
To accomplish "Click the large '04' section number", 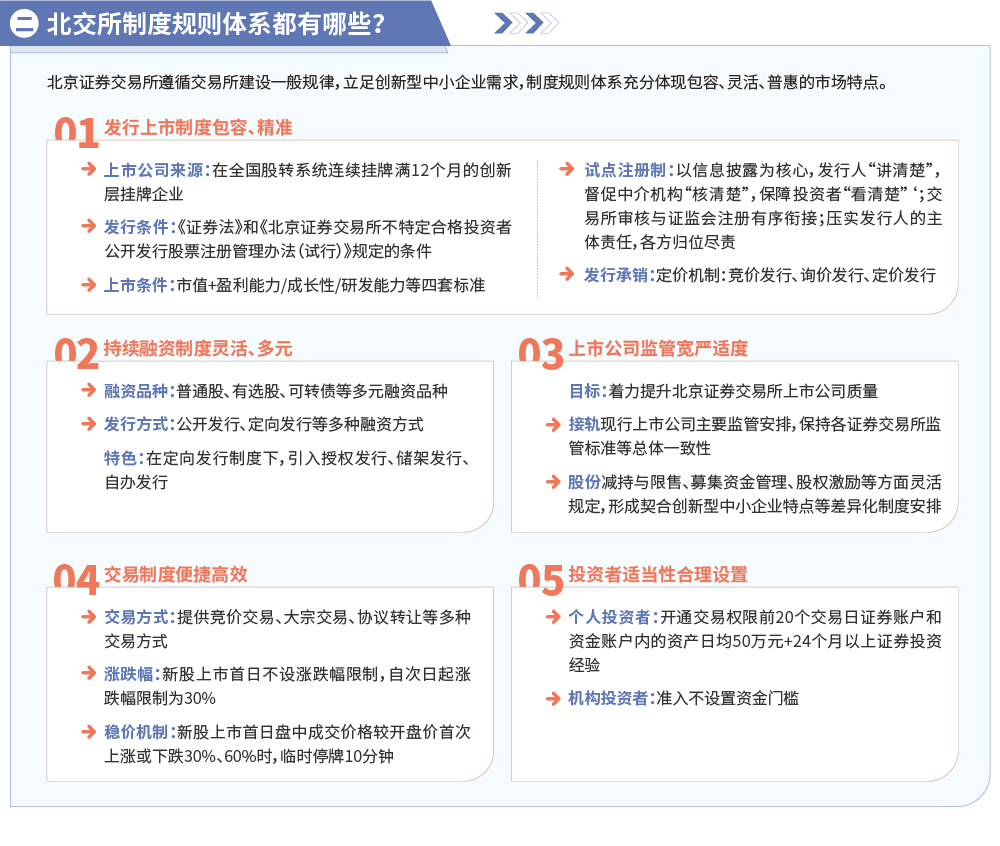I will pos(76,579).
